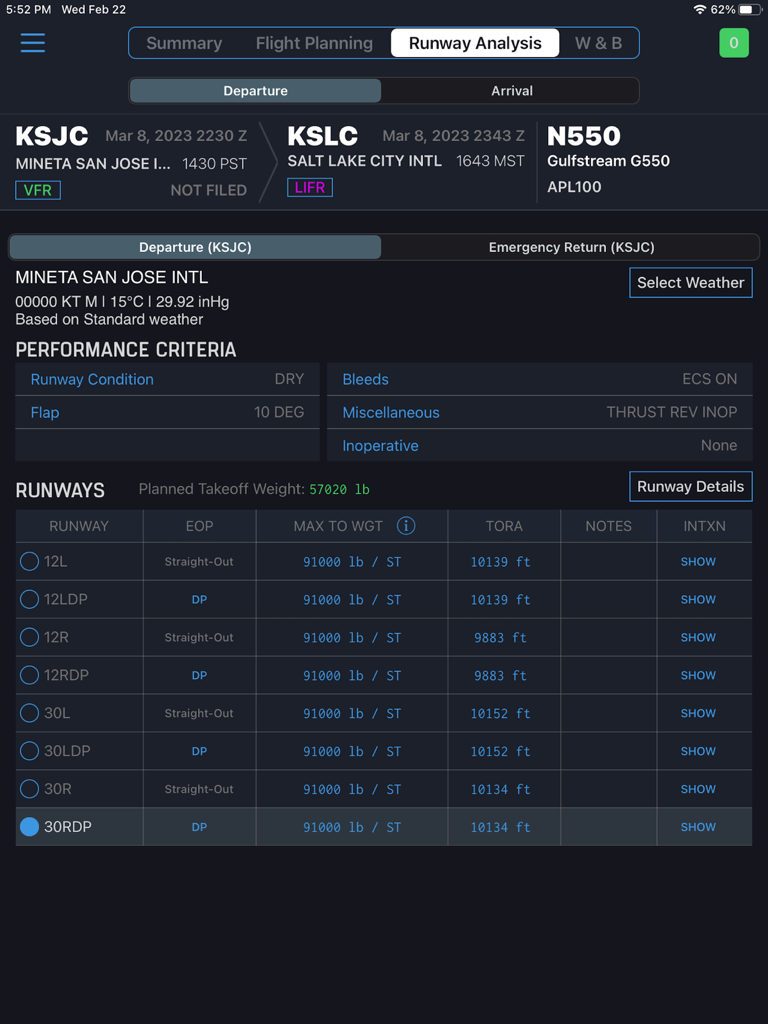Select runway 12RDP radio button

point(29,675)
